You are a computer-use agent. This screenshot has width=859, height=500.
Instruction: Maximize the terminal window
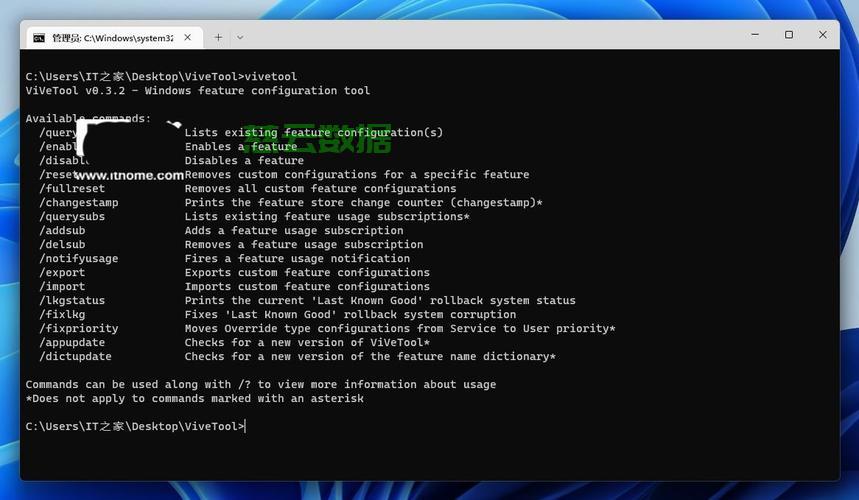(x=789, y=35)
